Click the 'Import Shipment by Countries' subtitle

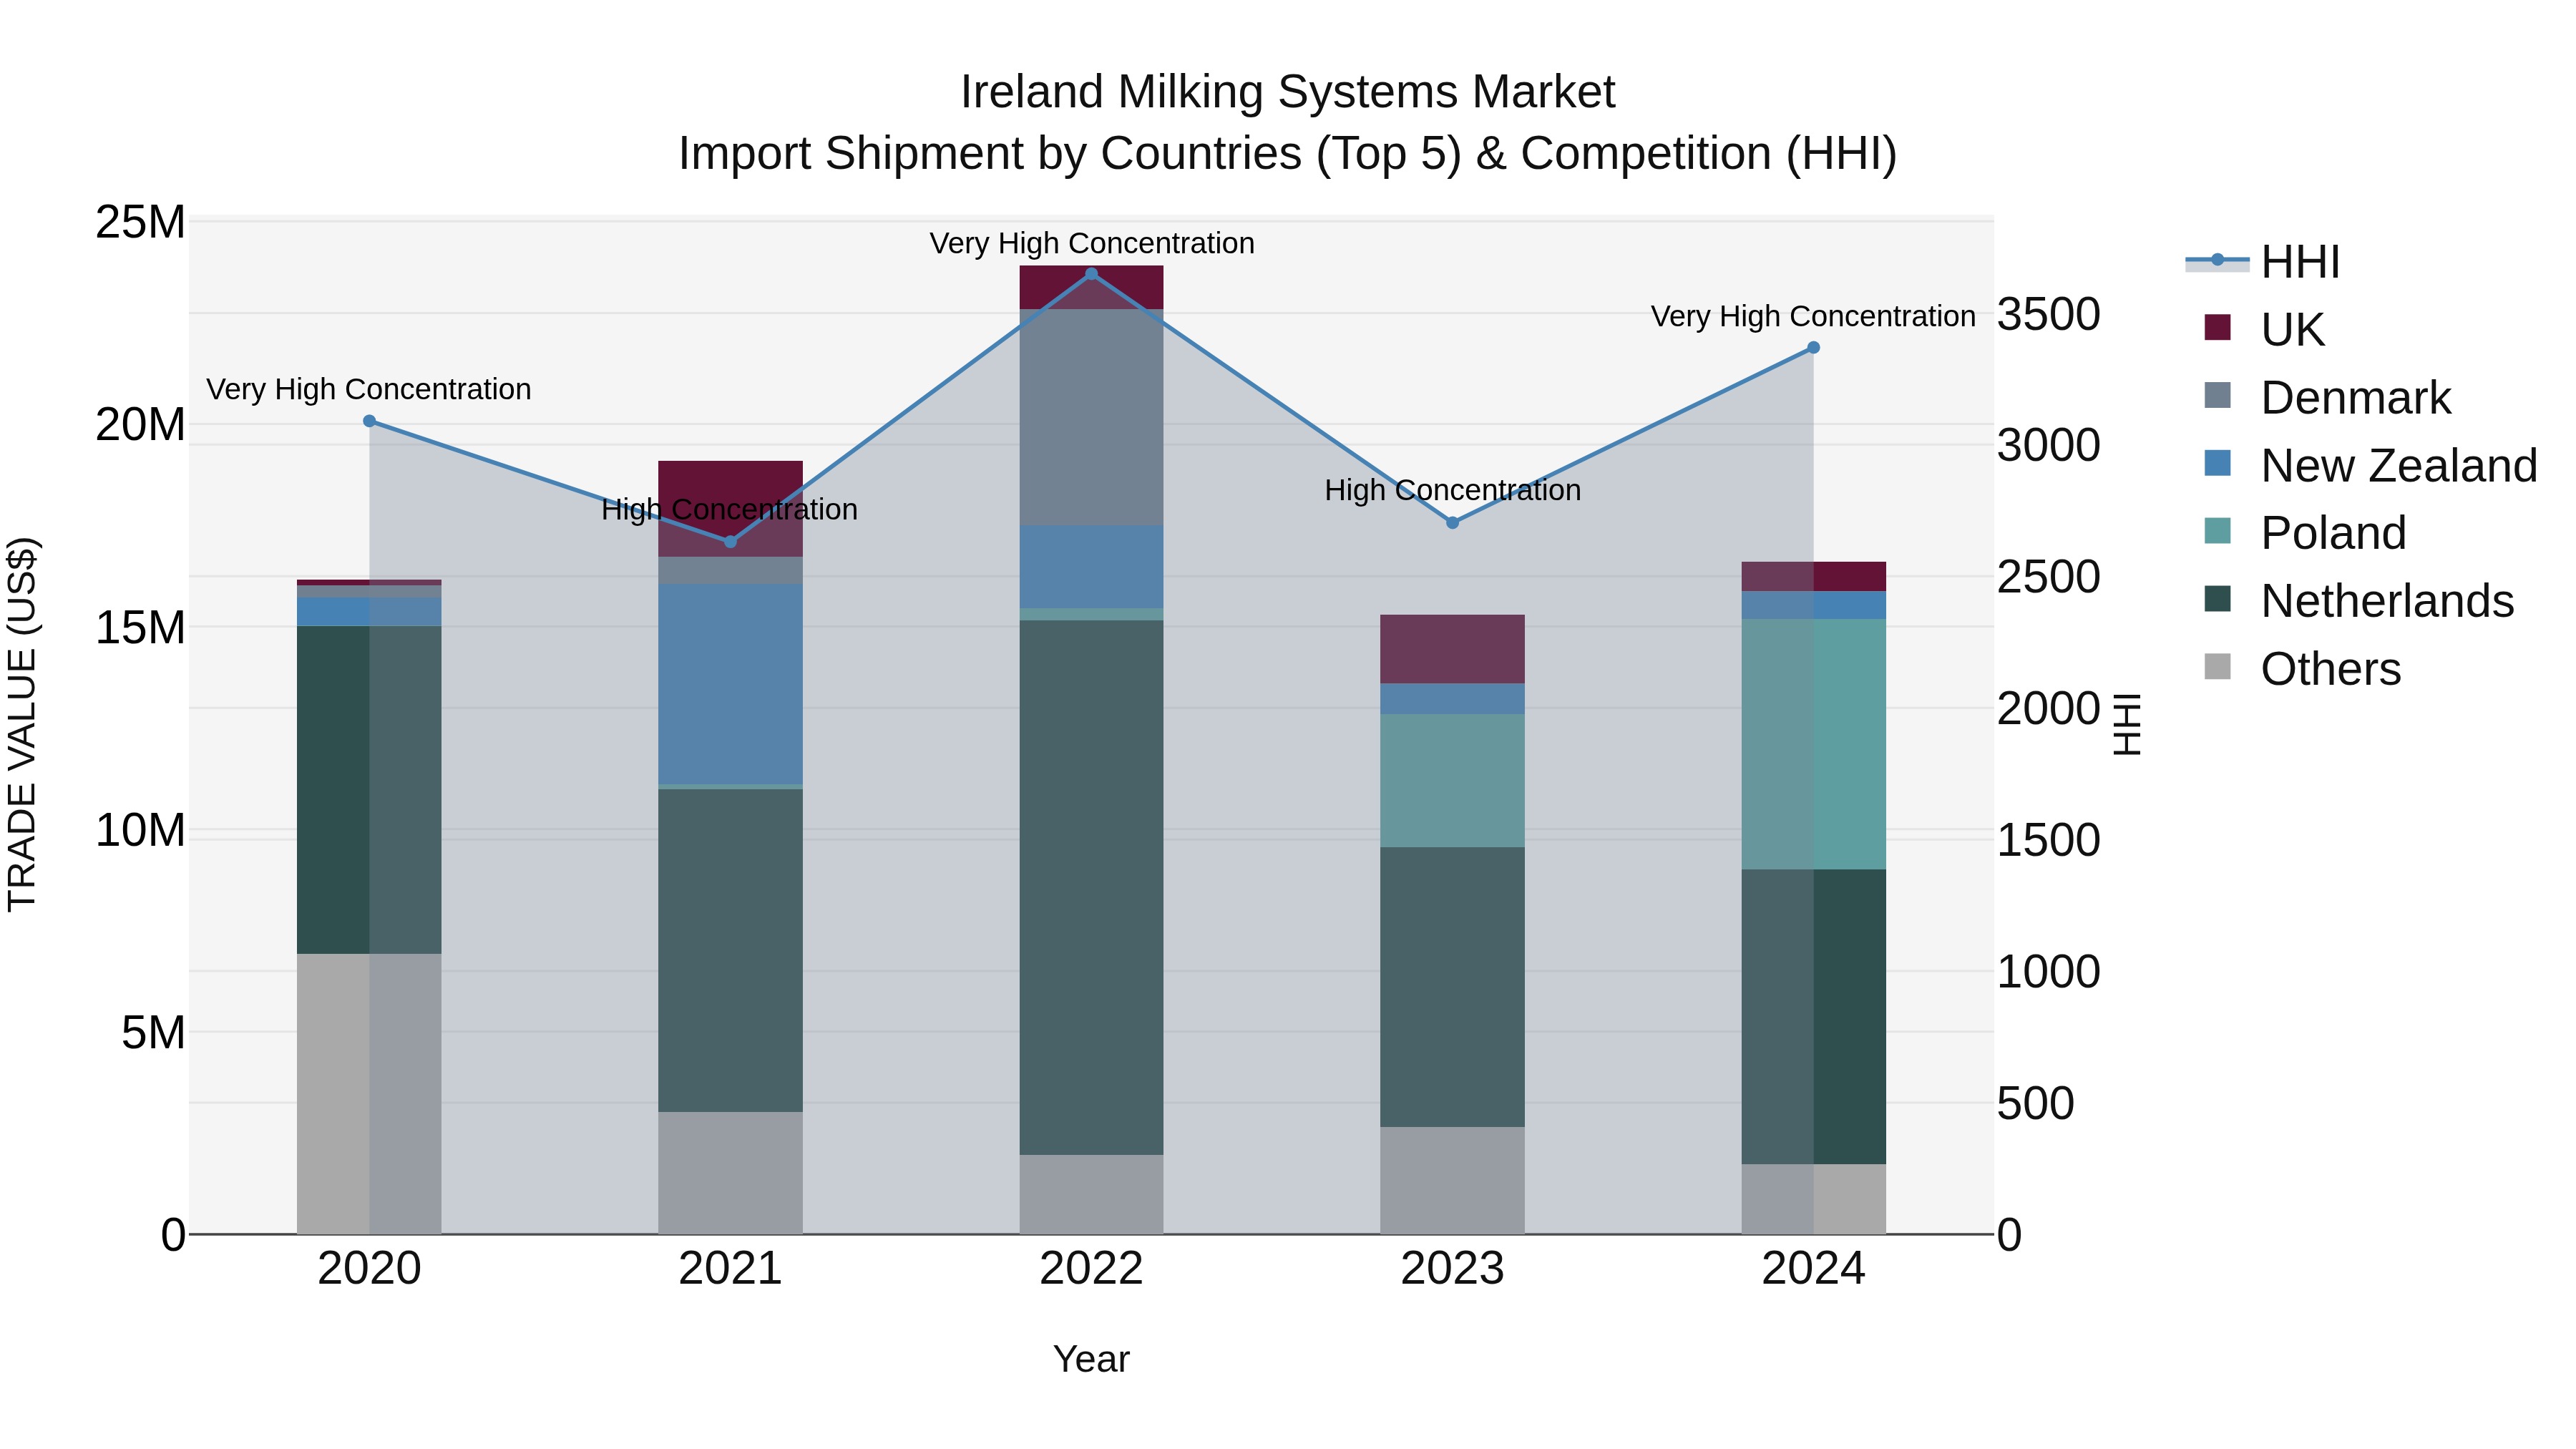pos(1288,154)
